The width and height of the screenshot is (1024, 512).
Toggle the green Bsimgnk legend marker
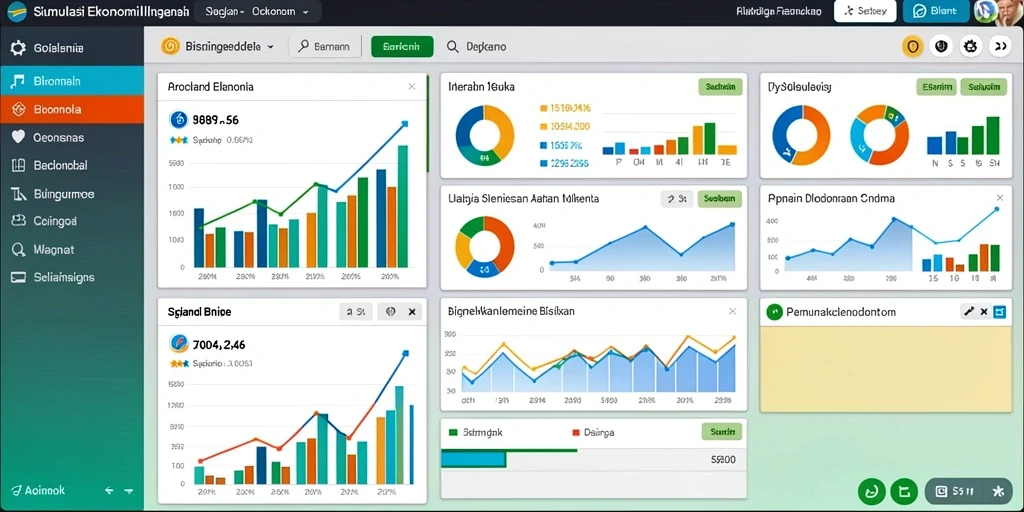pos(454,432)
